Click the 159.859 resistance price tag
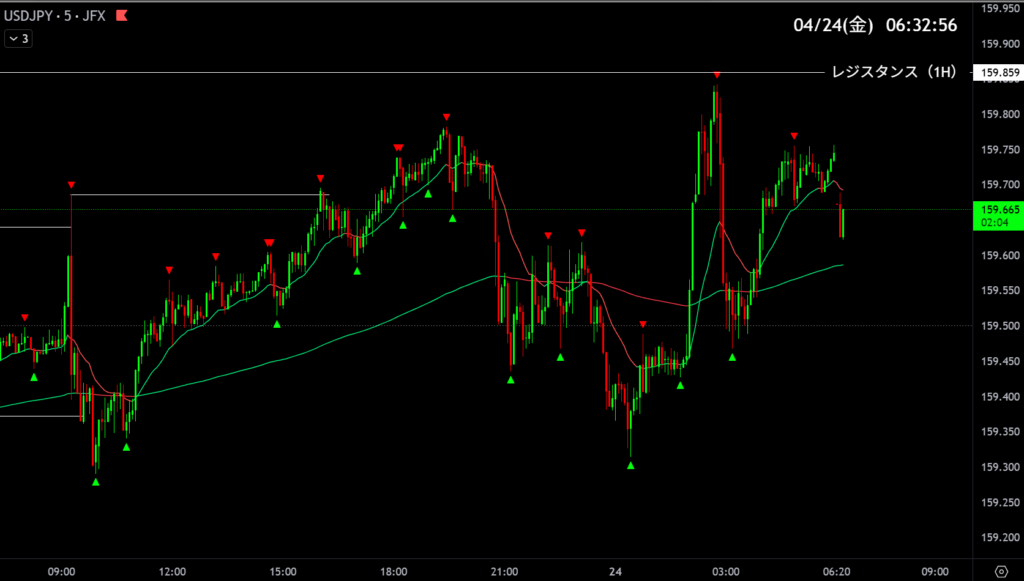The height and width of the screenshot is (581, 1024). [x=999, y=73]
